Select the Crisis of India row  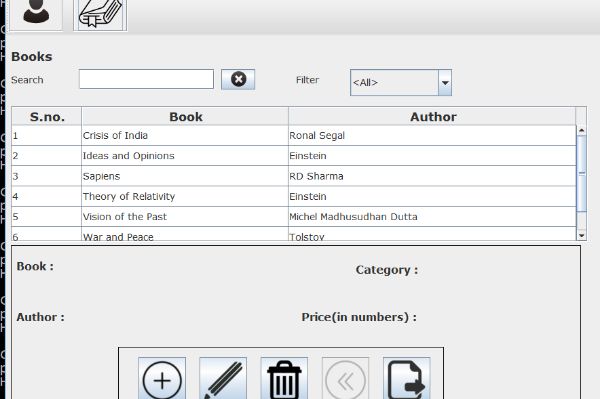pos(294,135)
